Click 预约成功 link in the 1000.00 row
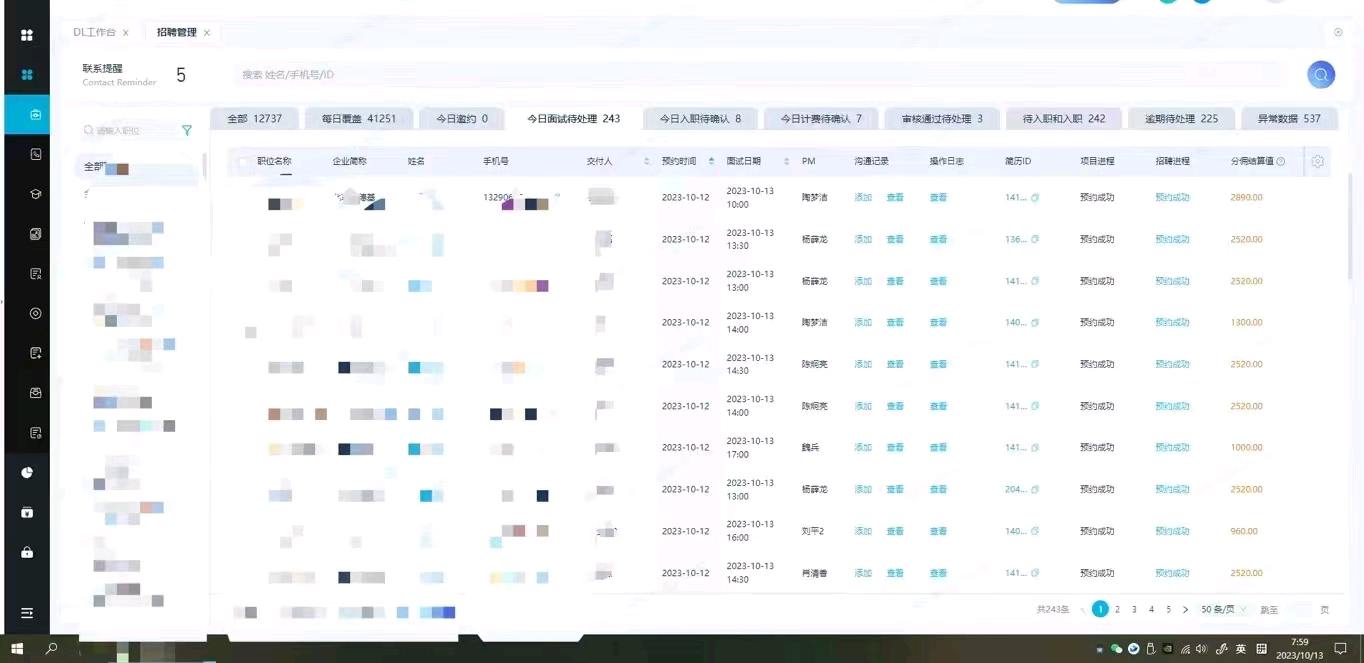Screen dimensions: 1364x663 click(1172, 448)
